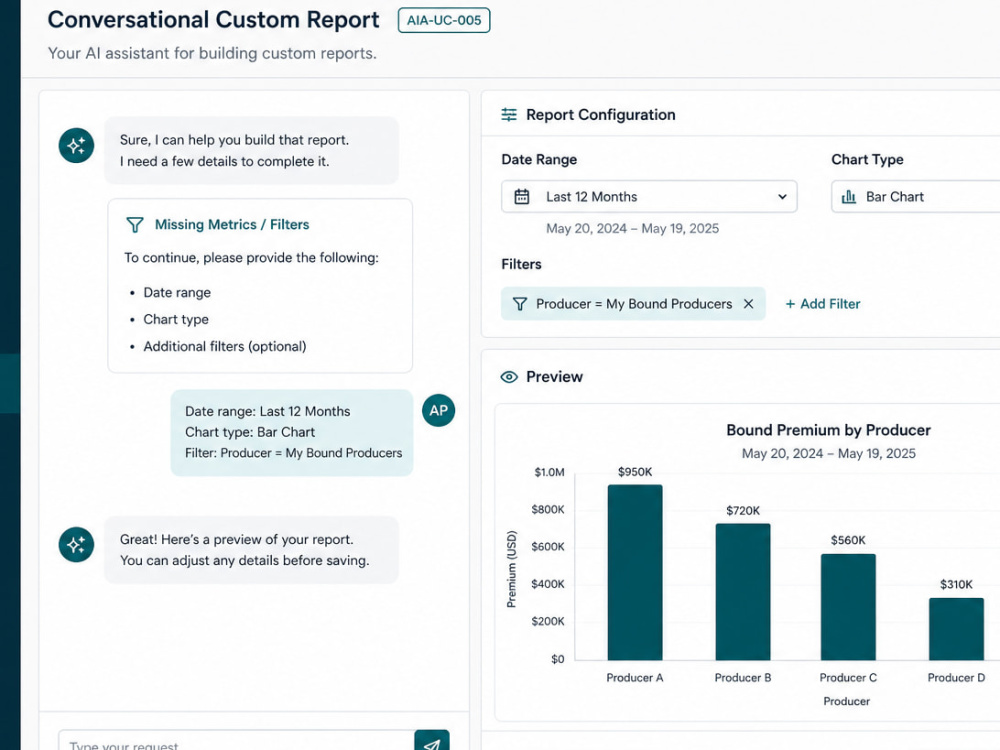The height and width of the screenshot is (750, 1000).
Task: Click the Producer D bar in chart
Action: point(956,629)
